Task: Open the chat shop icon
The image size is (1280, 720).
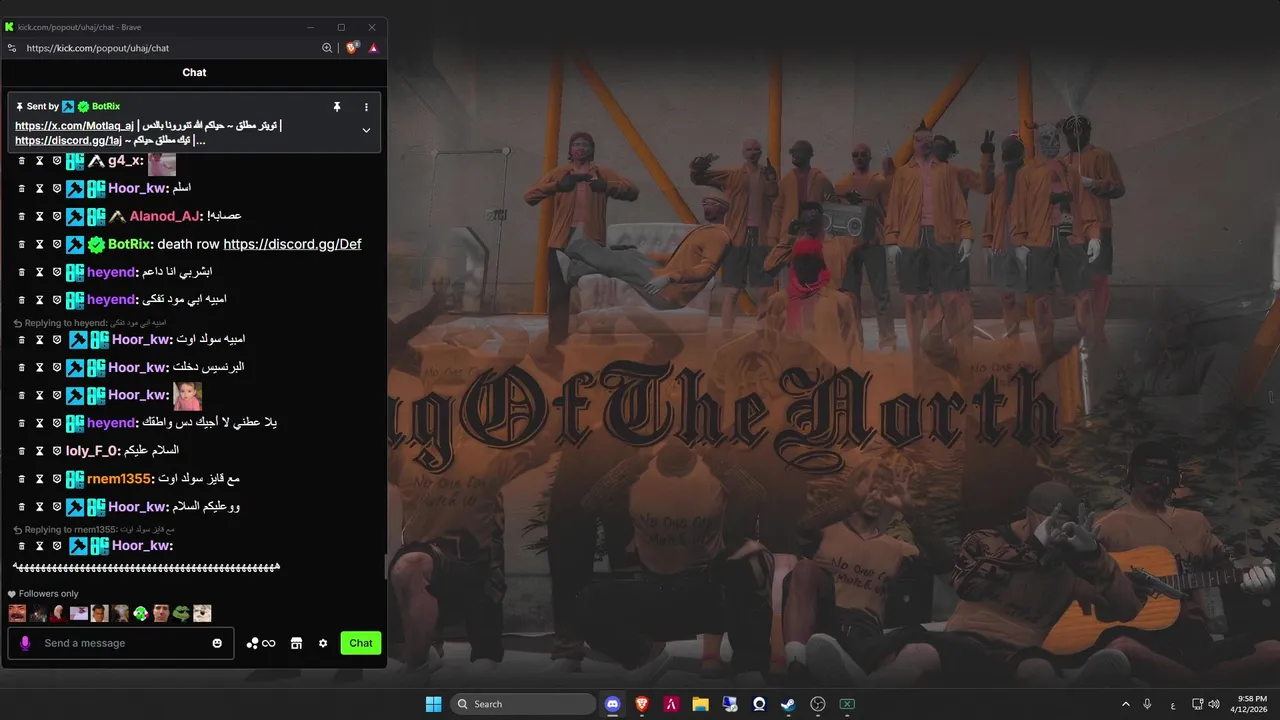Action: tap(296, 643)
